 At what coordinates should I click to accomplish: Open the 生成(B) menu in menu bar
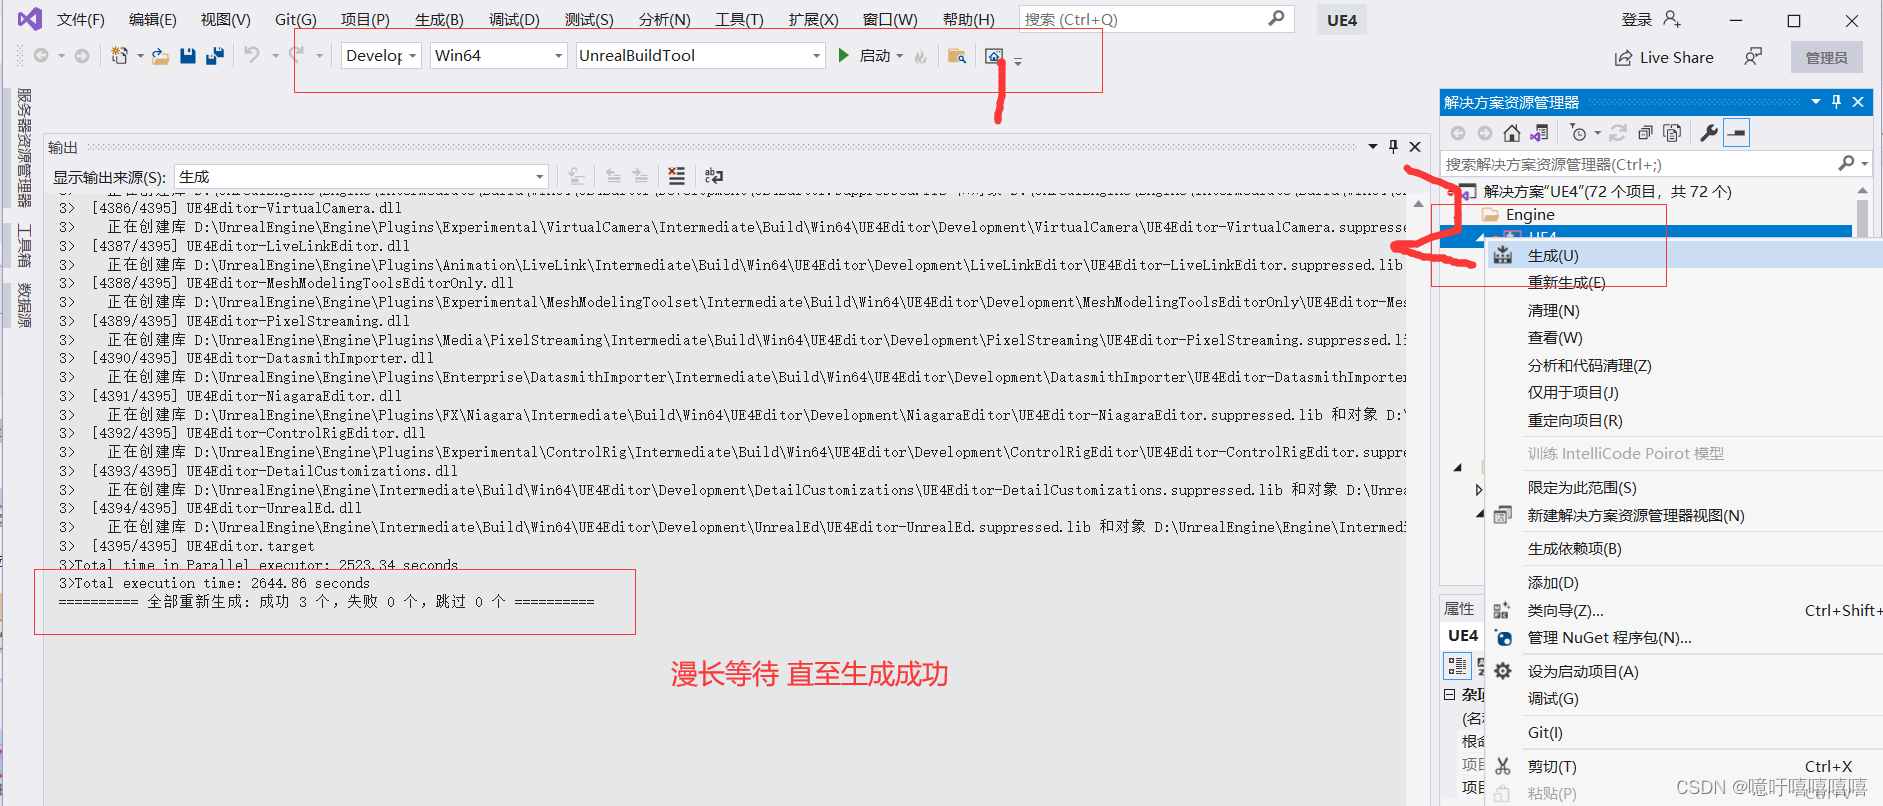tap(439, 20)
